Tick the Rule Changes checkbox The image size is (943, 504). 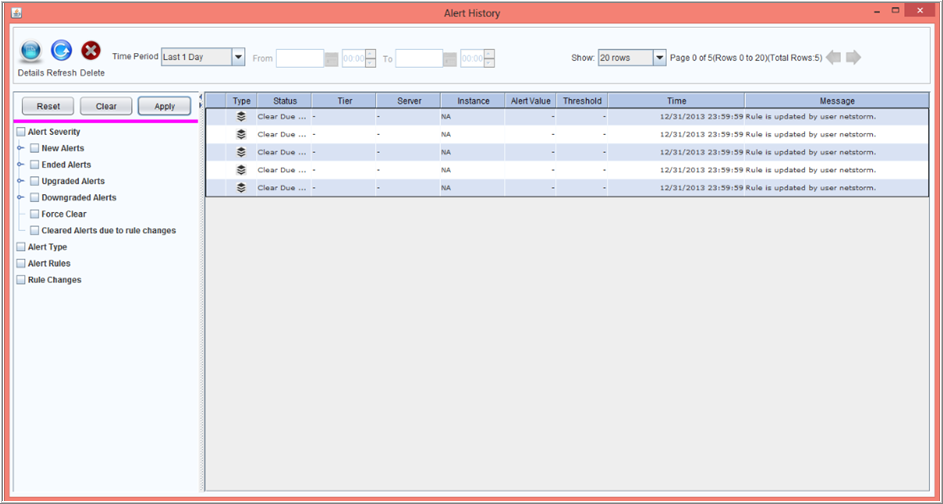pos(20,280)
